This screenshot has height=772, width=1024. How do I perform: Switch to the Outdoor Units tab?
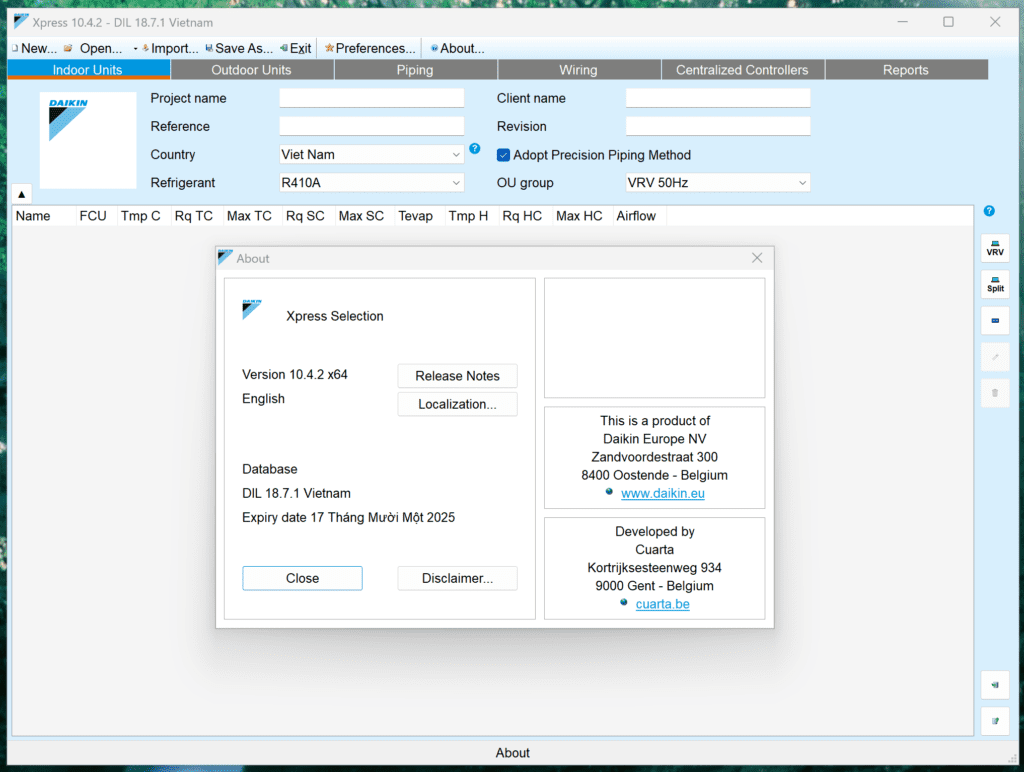[251, 70]
